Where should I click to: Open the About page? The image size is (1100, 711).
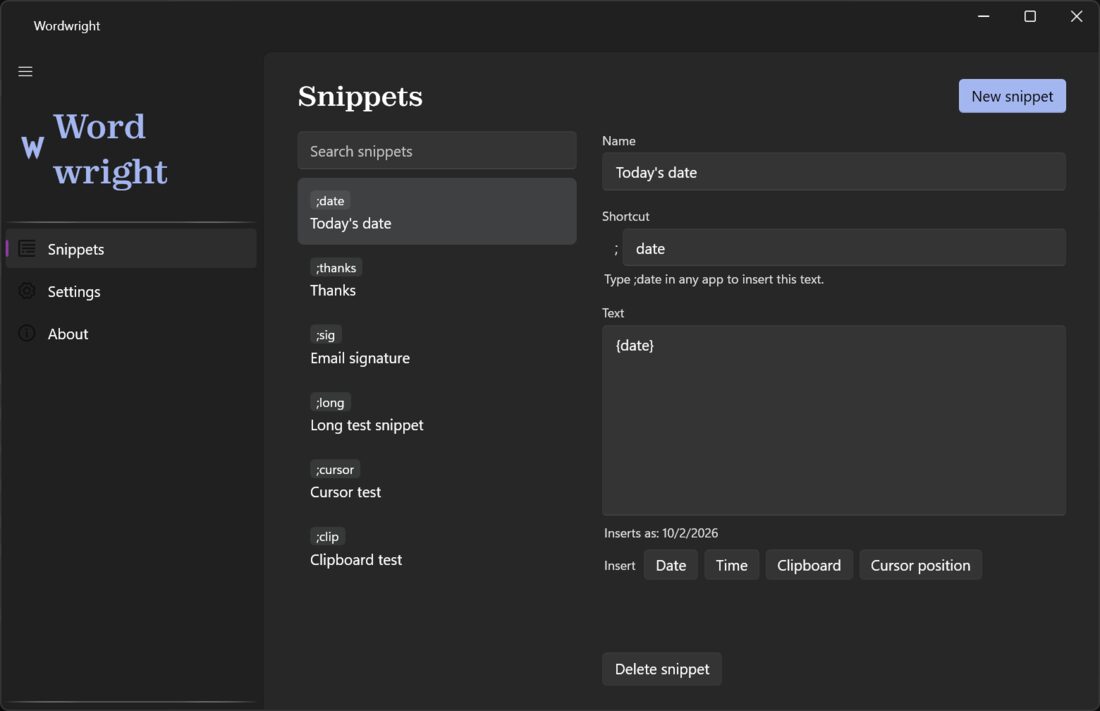(131, 334)
